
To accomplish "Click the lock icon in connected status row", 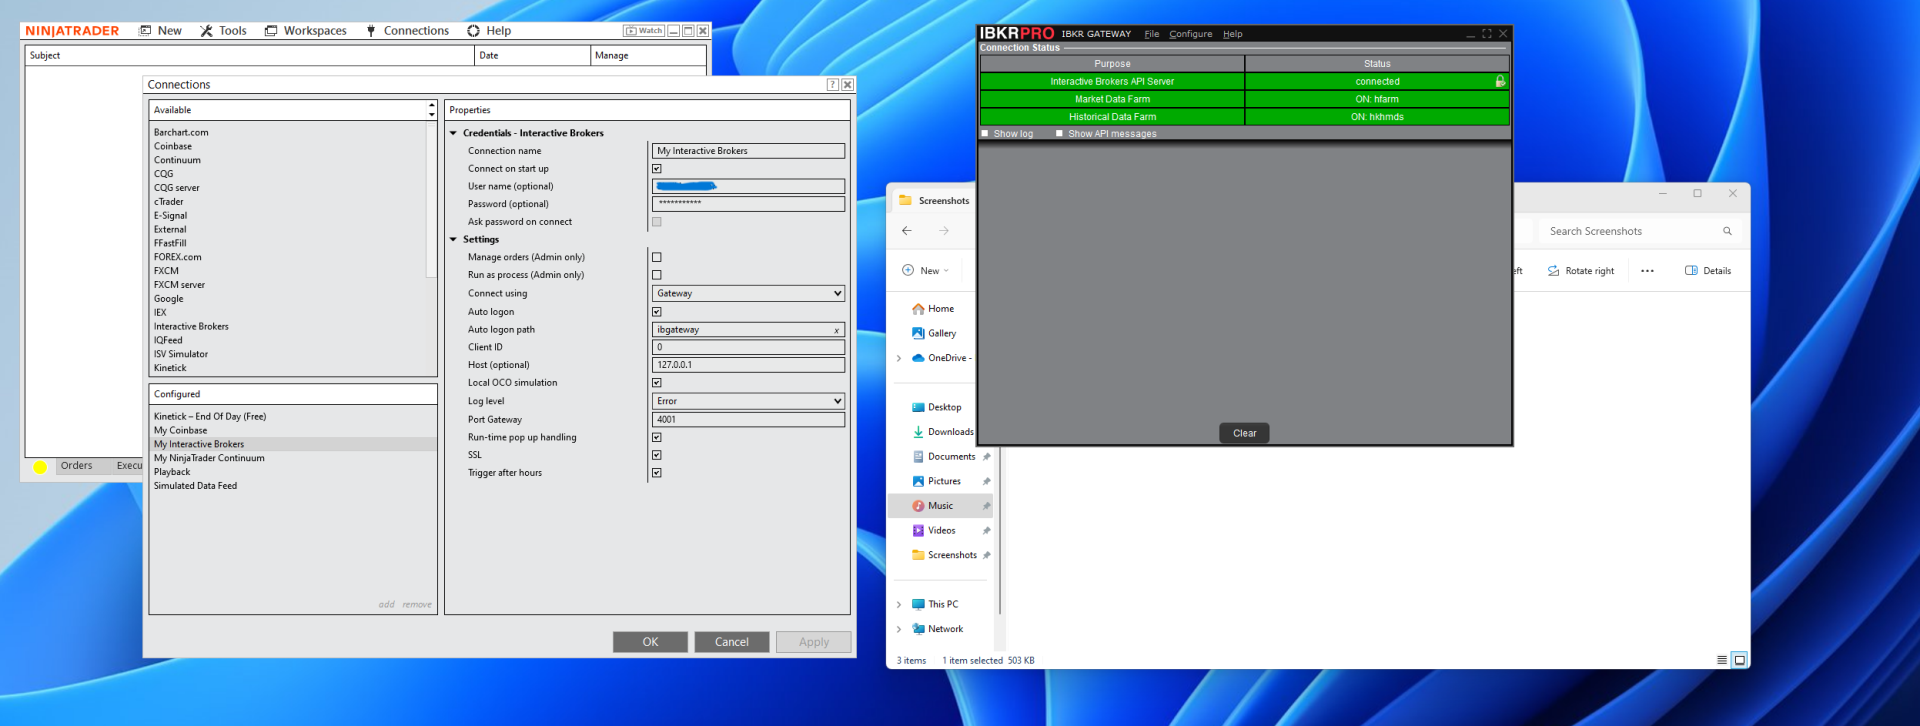I will (1500, 81).
